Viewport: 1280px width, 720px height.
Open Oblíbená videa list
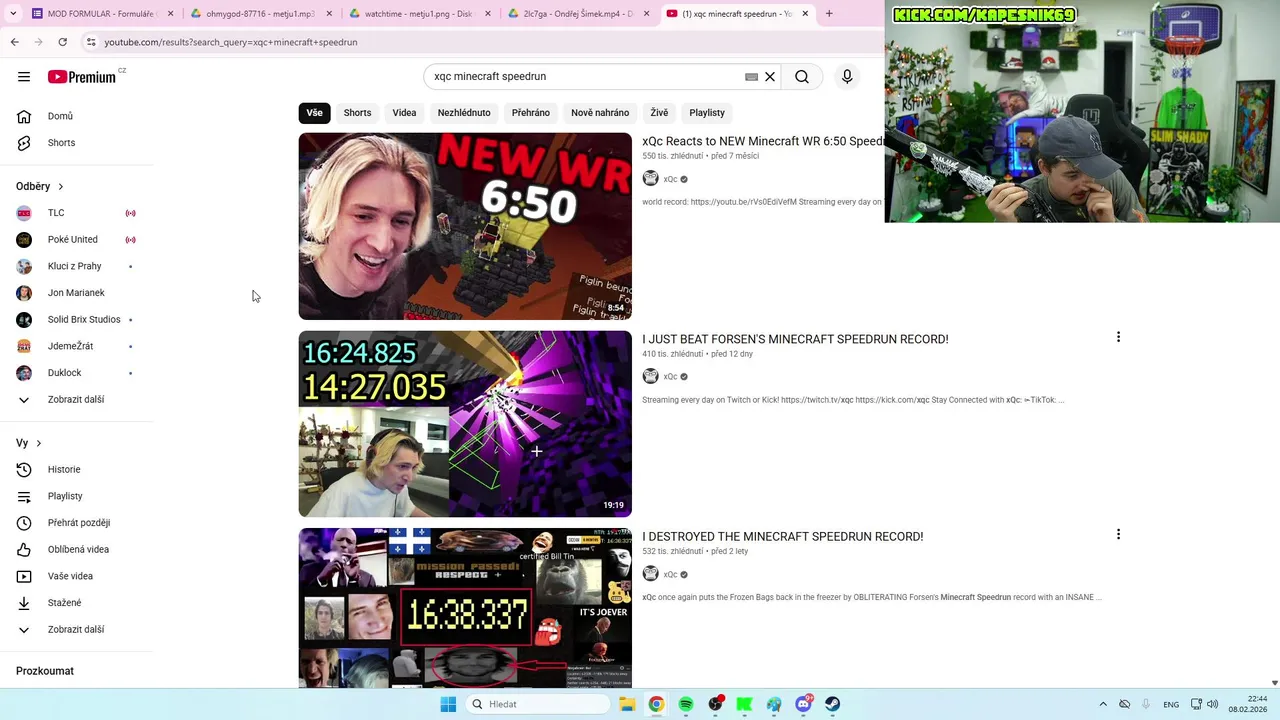77,550
